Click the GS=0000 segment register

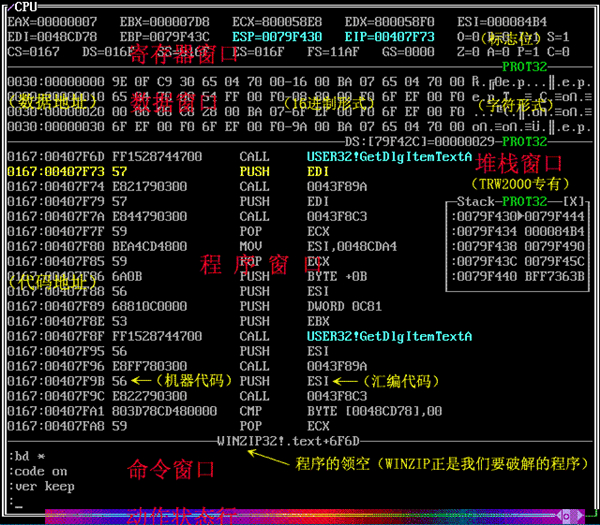(408, 52)
